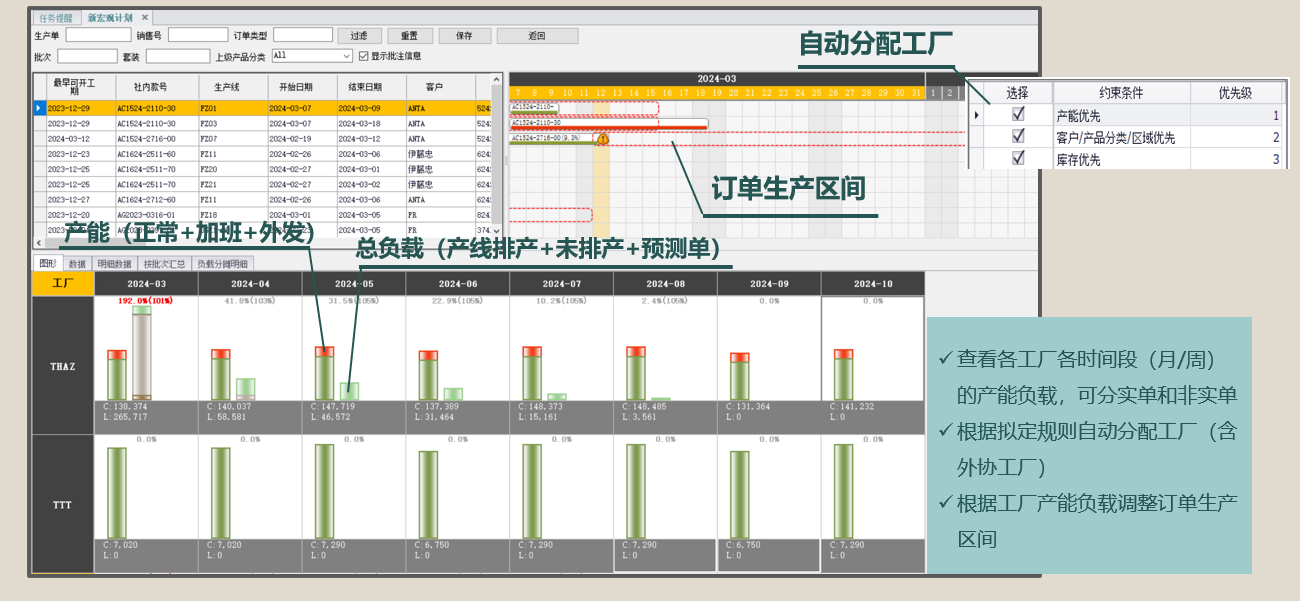Viewport: 1300px width, 601px height.
Task: Close the 新宏观计划 tab with its X
Action: click(144, 18)
